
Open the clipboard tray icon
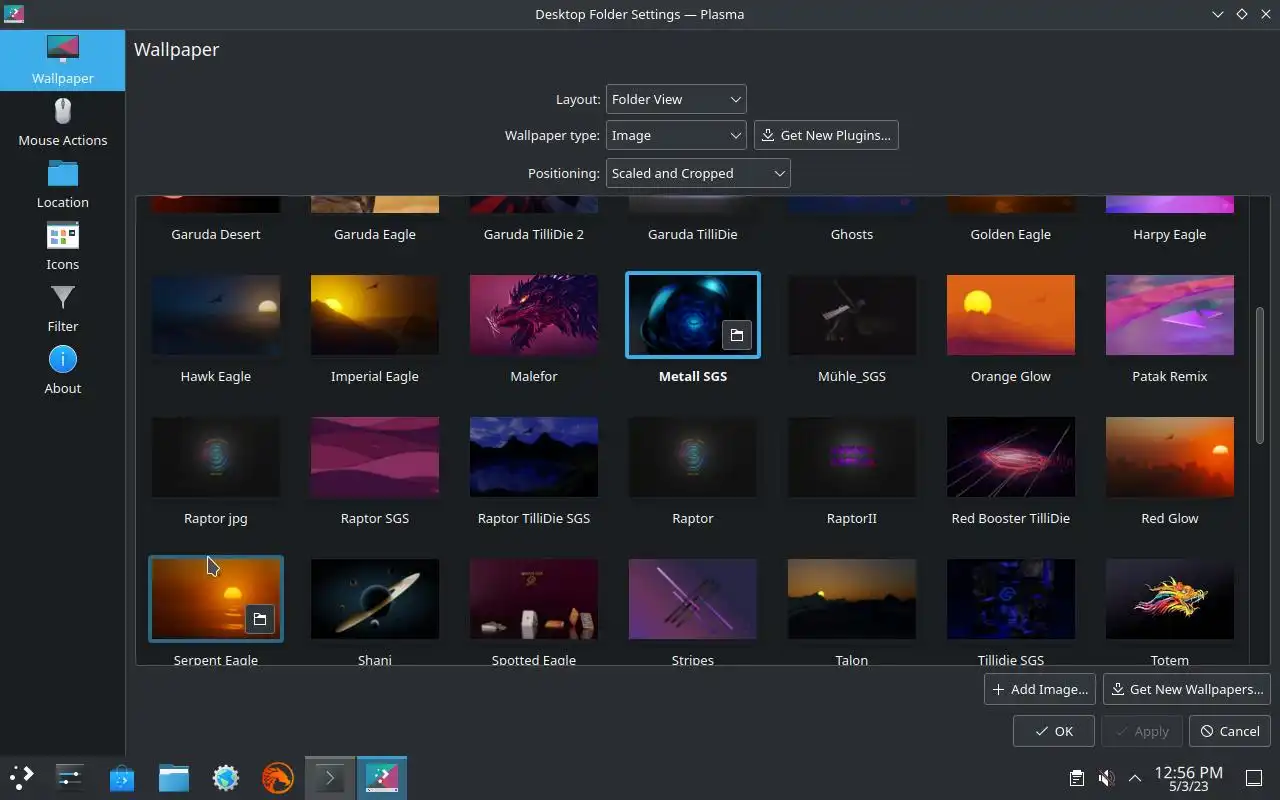click(x=1077, y=778)
